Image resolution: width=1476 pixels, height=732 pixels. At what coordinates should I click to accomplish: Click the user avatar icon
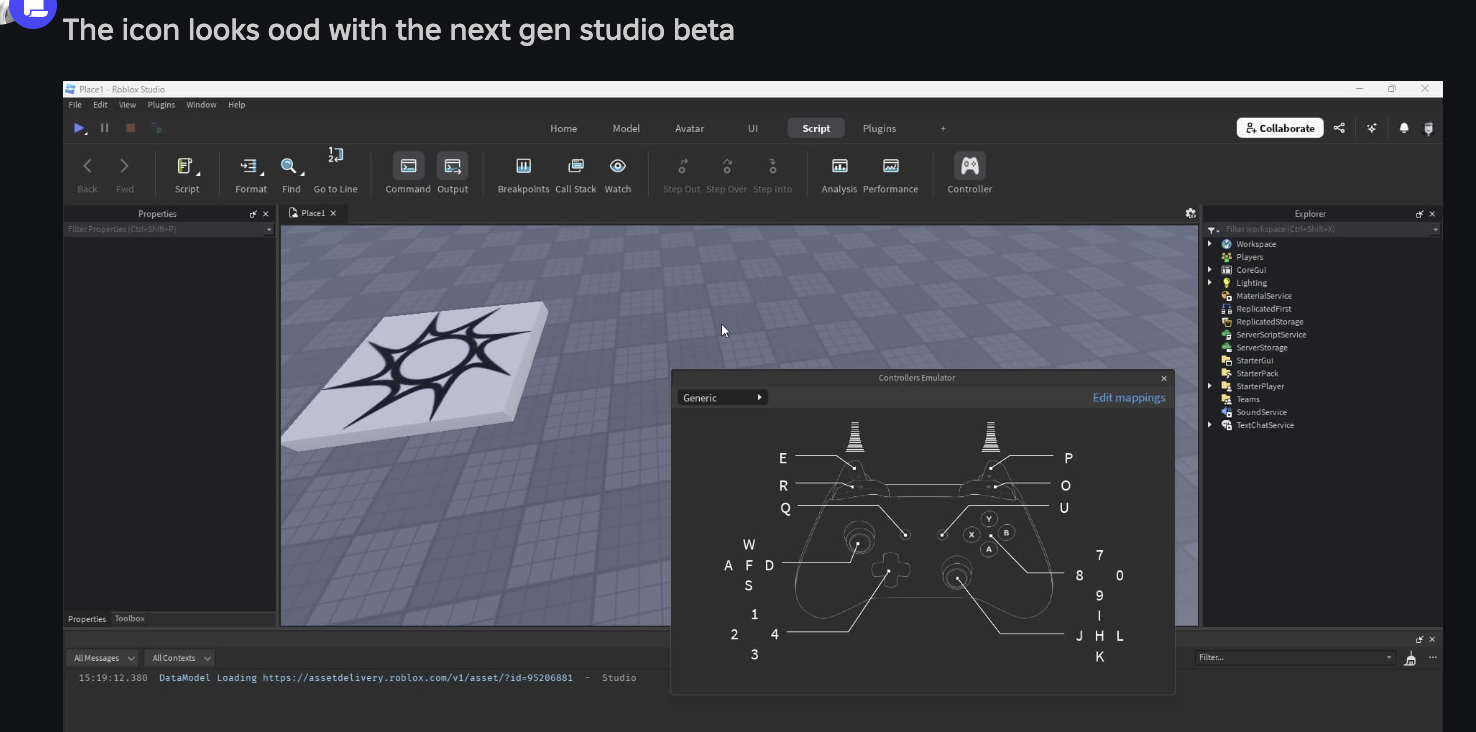1428,128
